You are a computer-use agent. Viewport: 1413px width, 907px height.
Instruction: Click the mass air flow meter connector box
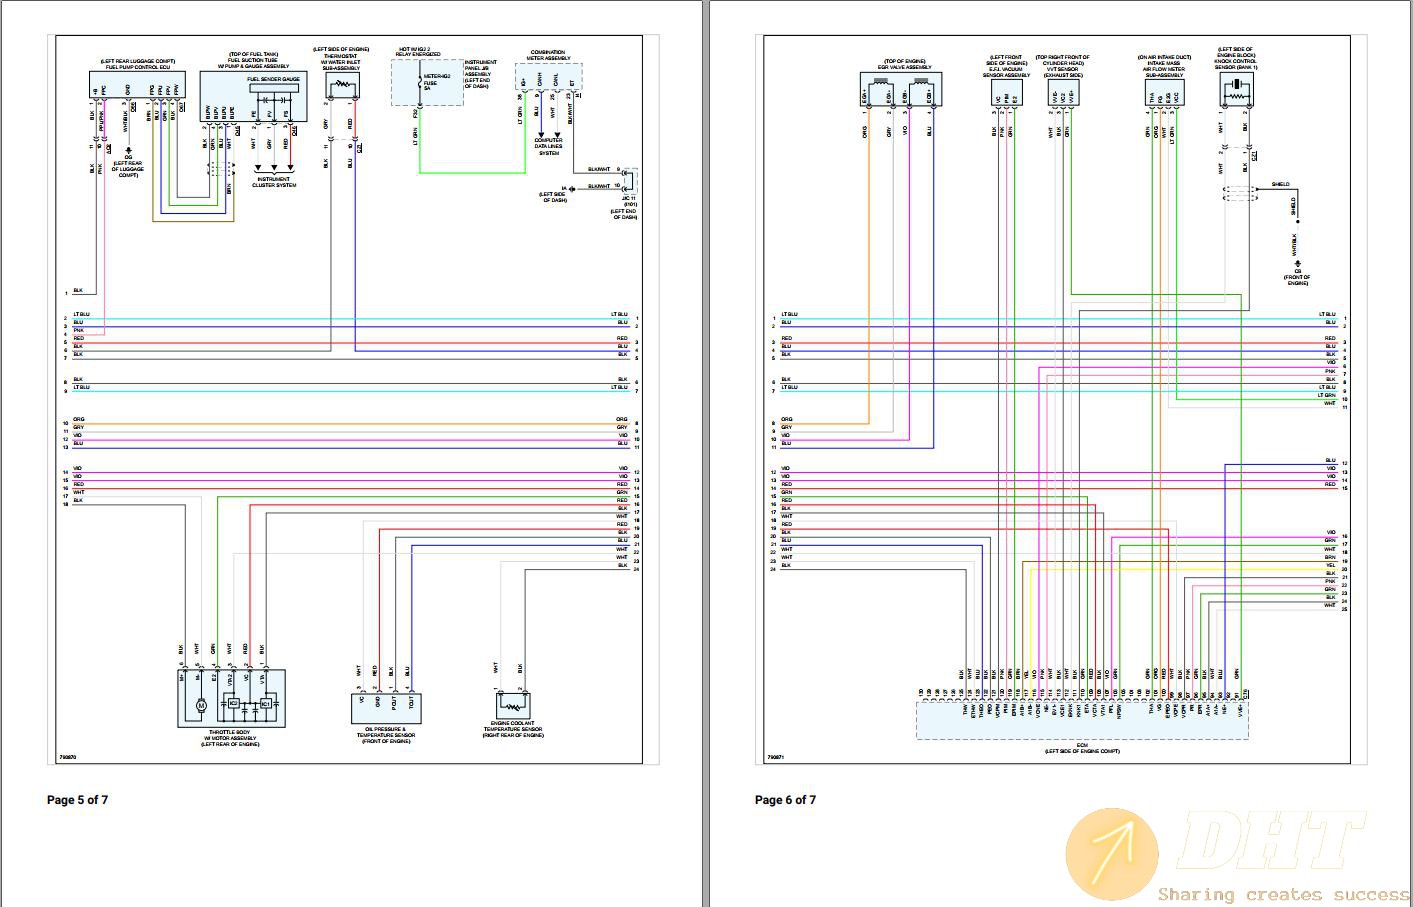1166,93
